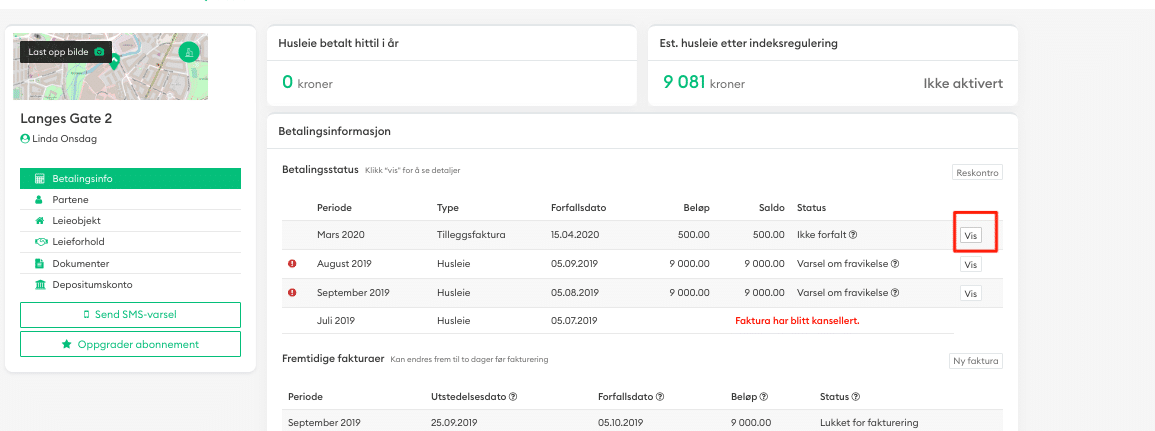Show details for the Mars 2020 invoice

click(970, 236)
